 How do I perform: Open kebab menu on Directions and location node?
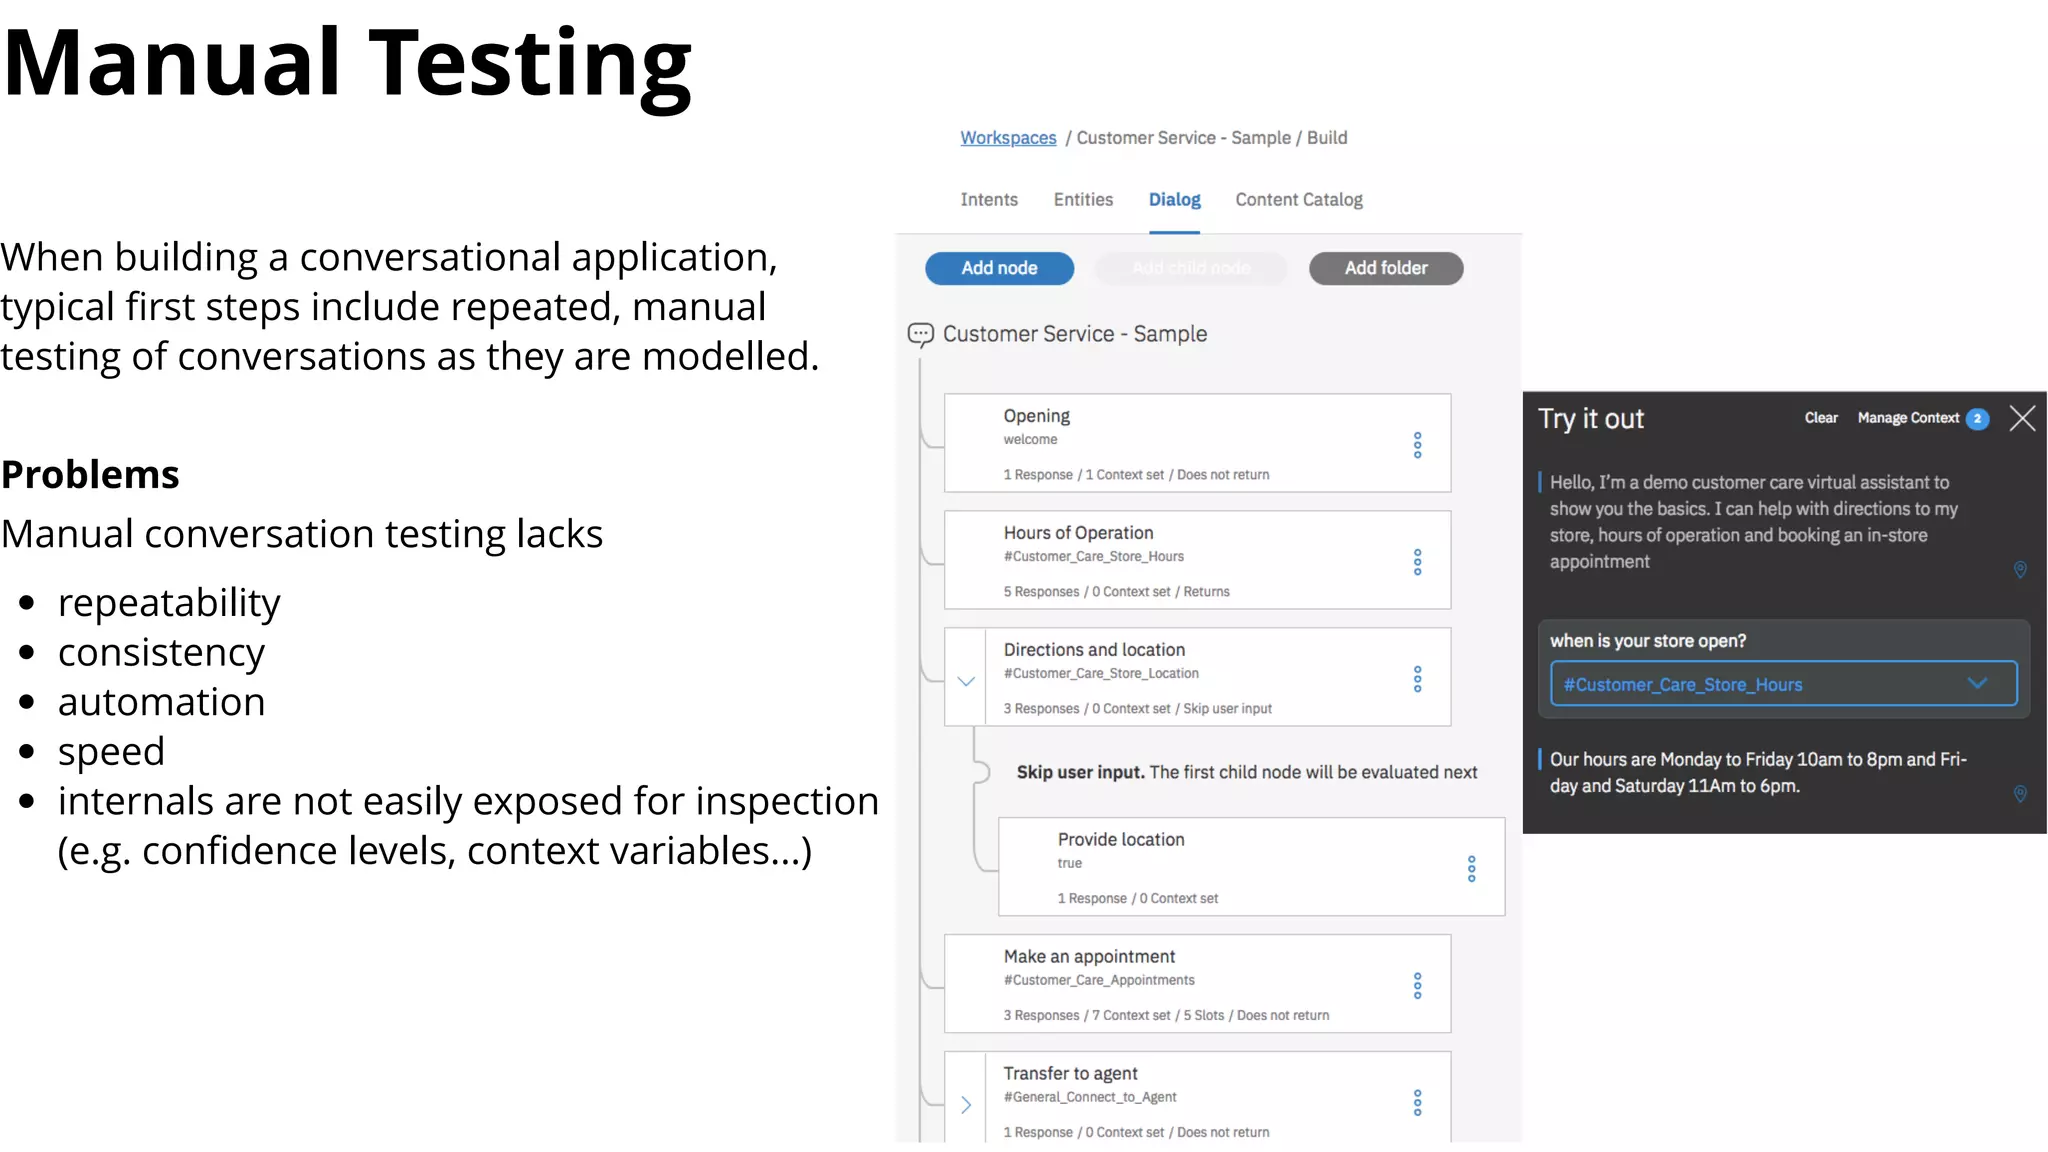tap(1417, 679)
